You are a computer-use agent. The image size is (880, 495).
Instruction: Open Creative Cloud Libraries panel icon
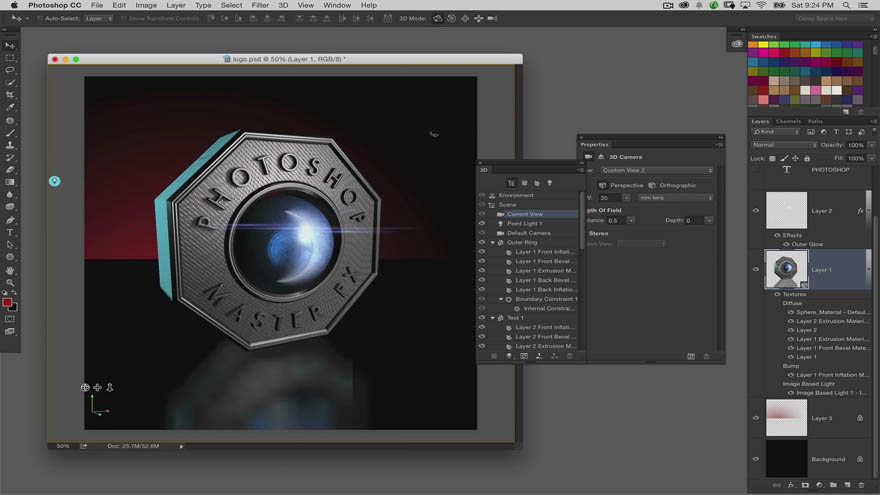click(737, 44)
